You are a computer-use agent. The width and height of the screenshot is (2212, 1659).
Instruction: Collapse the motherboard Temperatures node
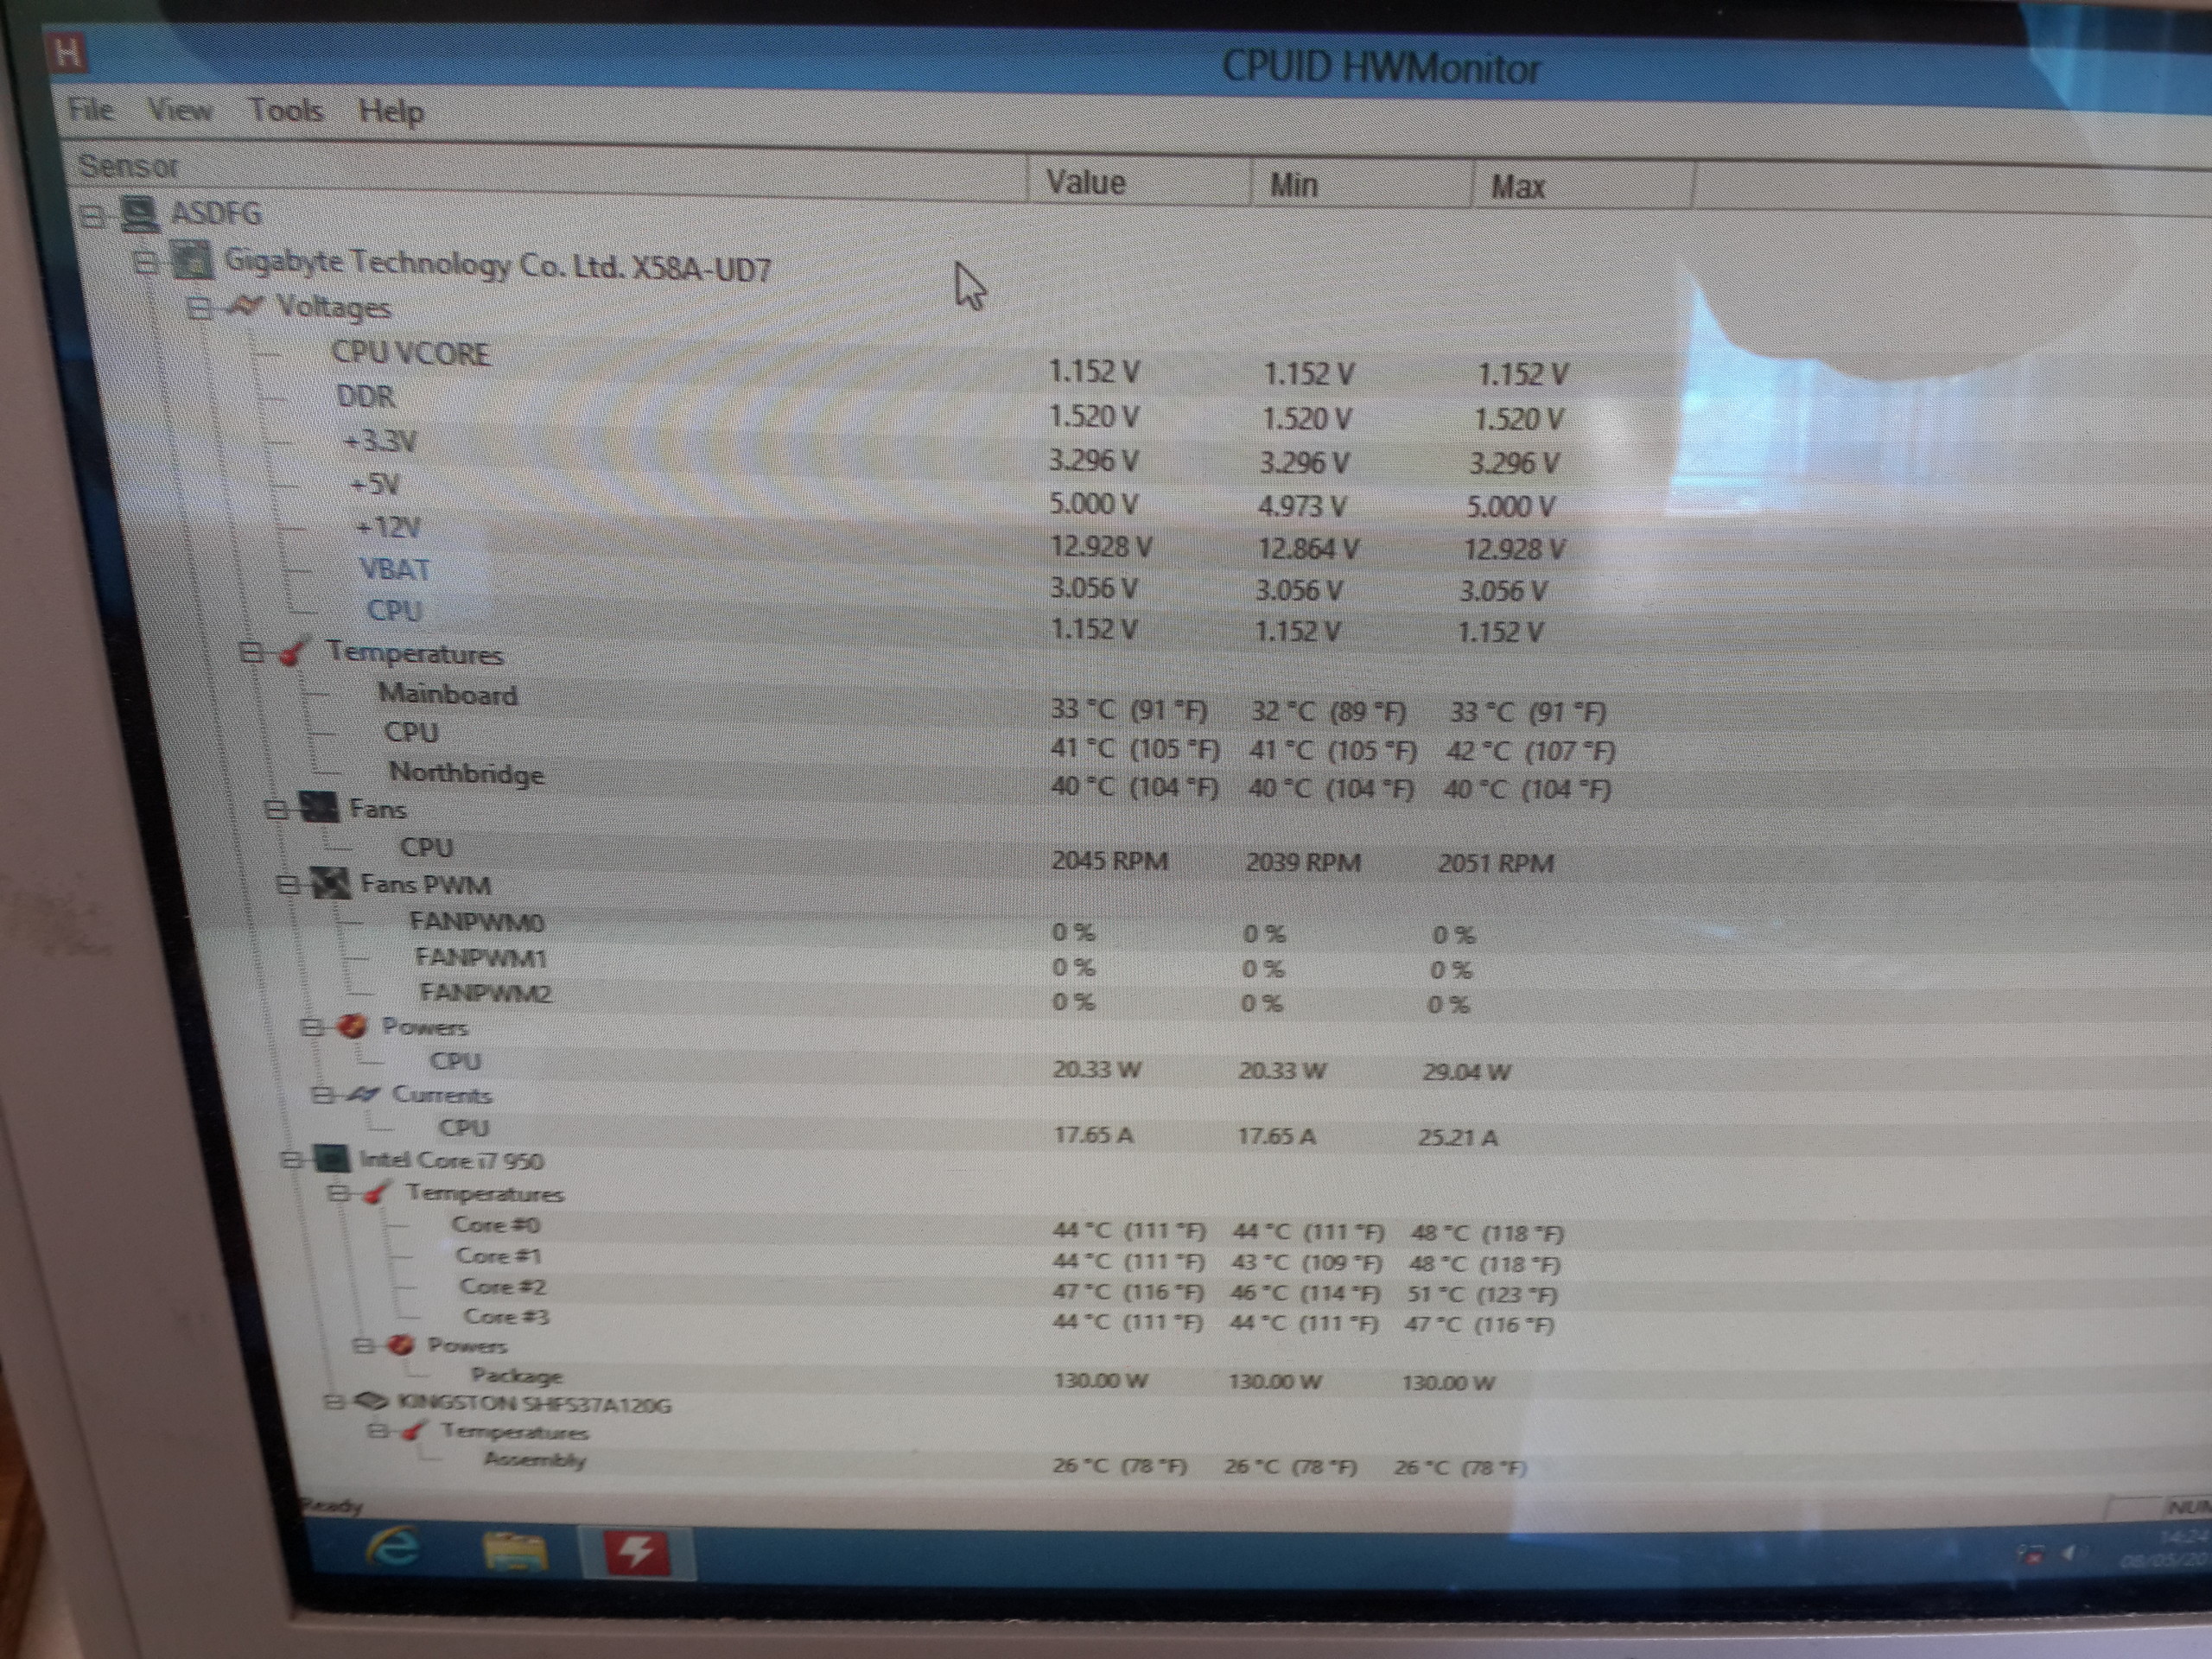tap(252, 653)
